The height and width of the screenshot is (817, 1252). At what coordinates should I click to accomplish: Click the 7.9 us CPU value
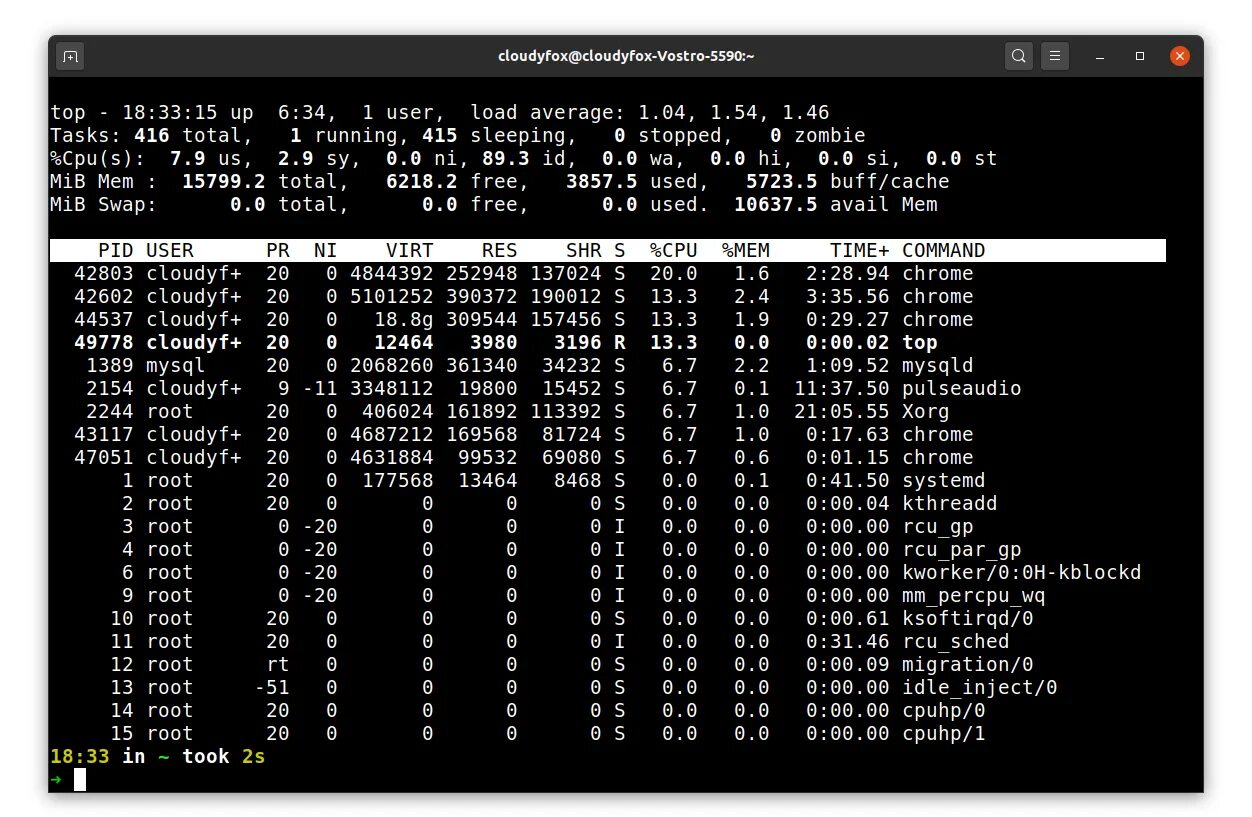[188, 158]
